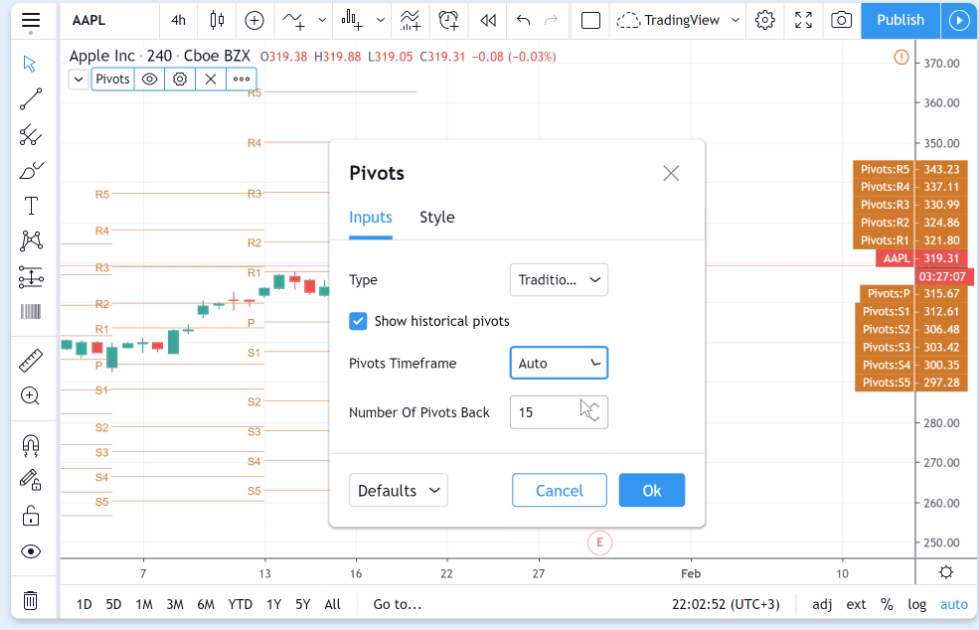The height and width of the screenshot is (630, 979).
Task: Open the indicators button
Action: tap(293, 21)
